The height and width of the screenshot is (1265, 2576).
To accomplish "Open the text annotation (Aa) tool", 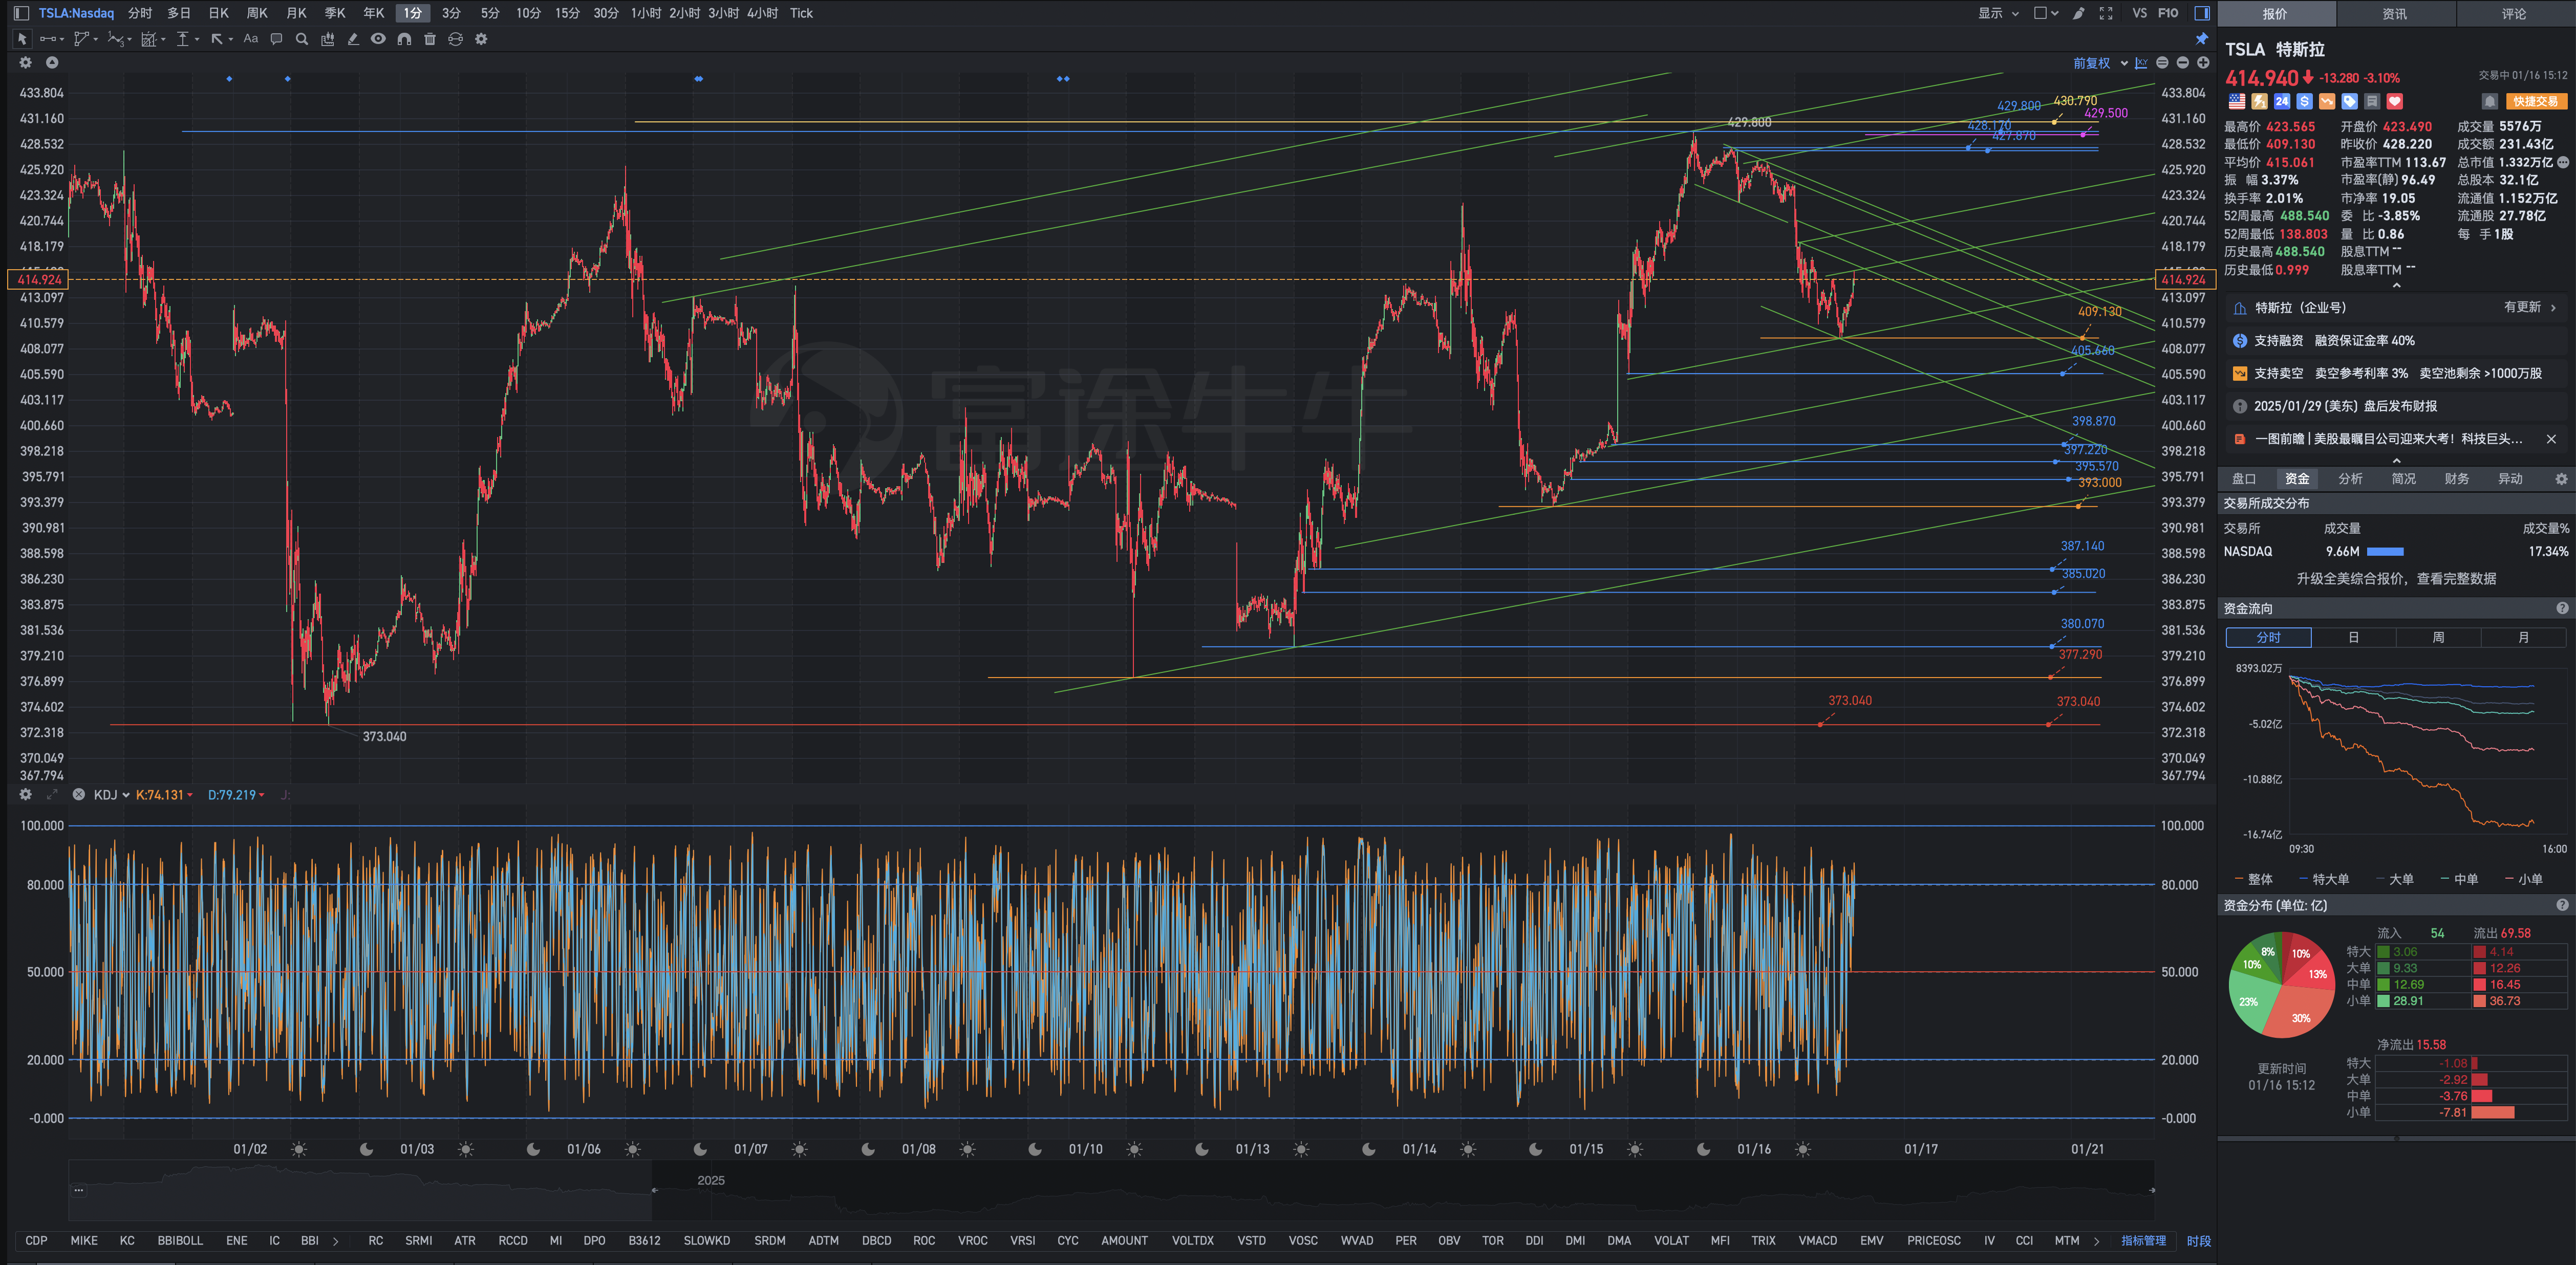I will (251, 39).
